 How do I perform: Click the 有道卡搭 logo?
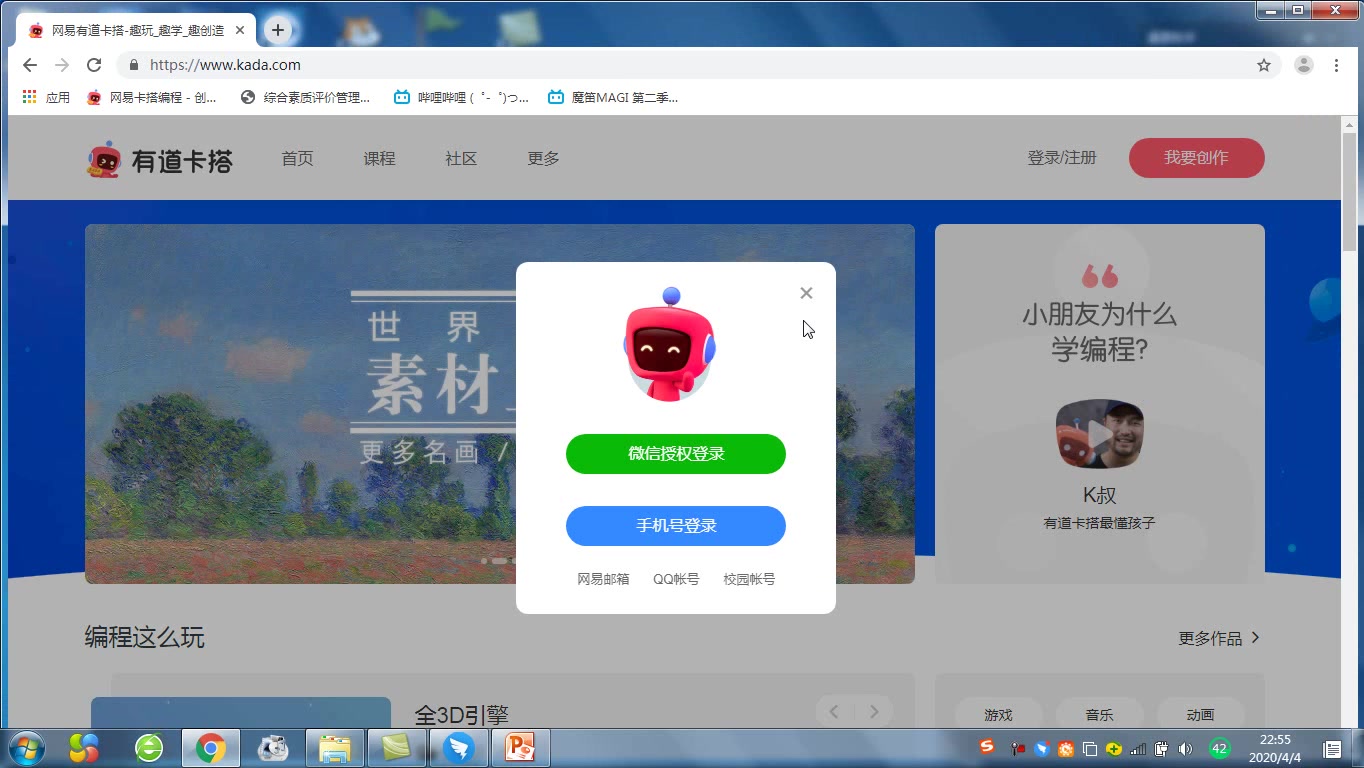click(160, 160)
